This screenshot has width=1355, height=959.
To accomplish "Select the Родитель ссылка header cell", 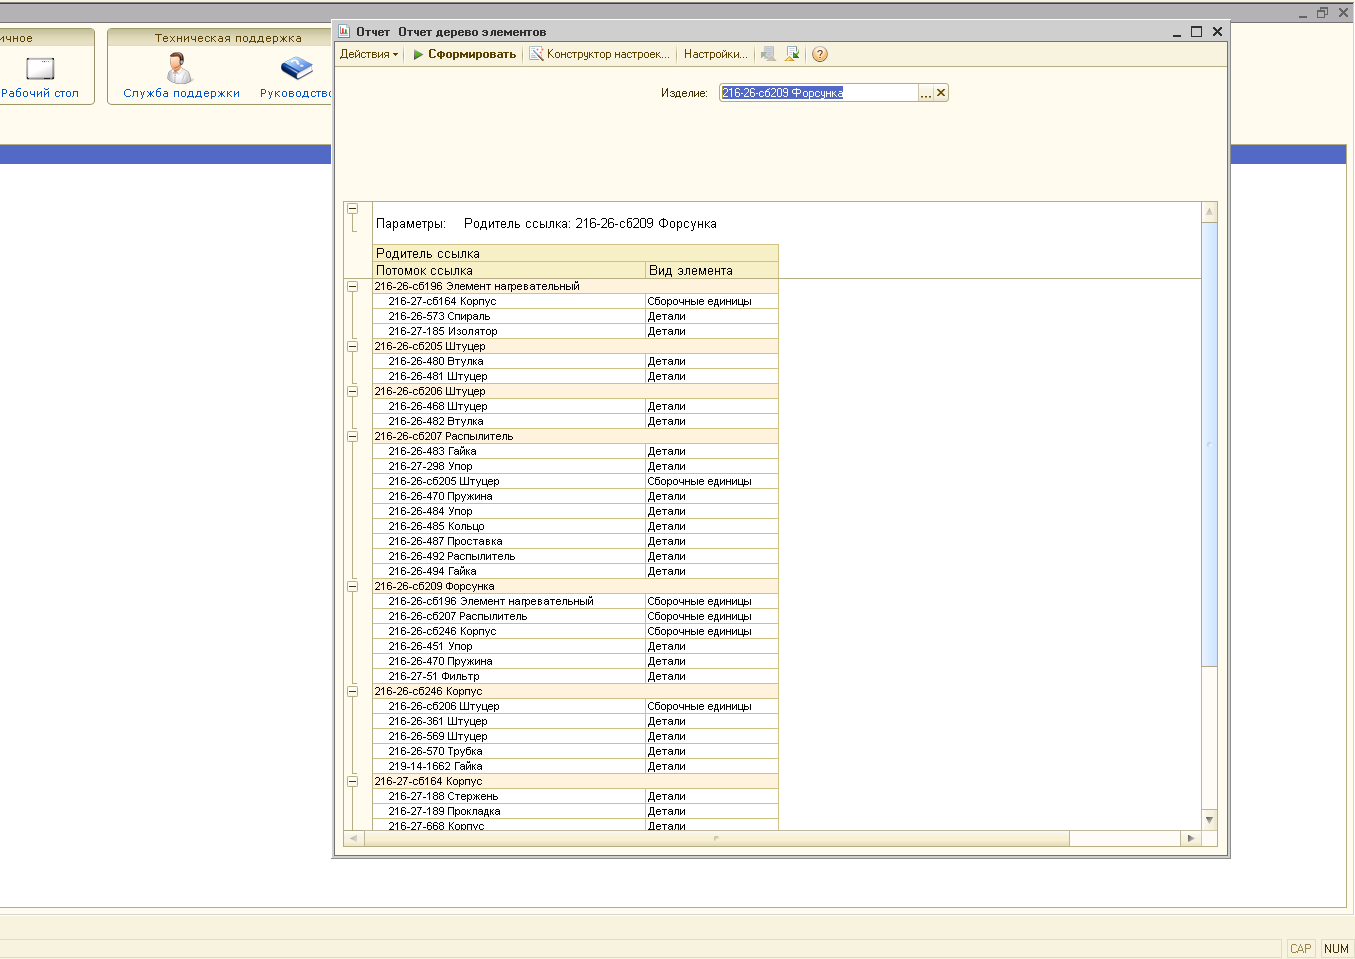I will 575,253.
